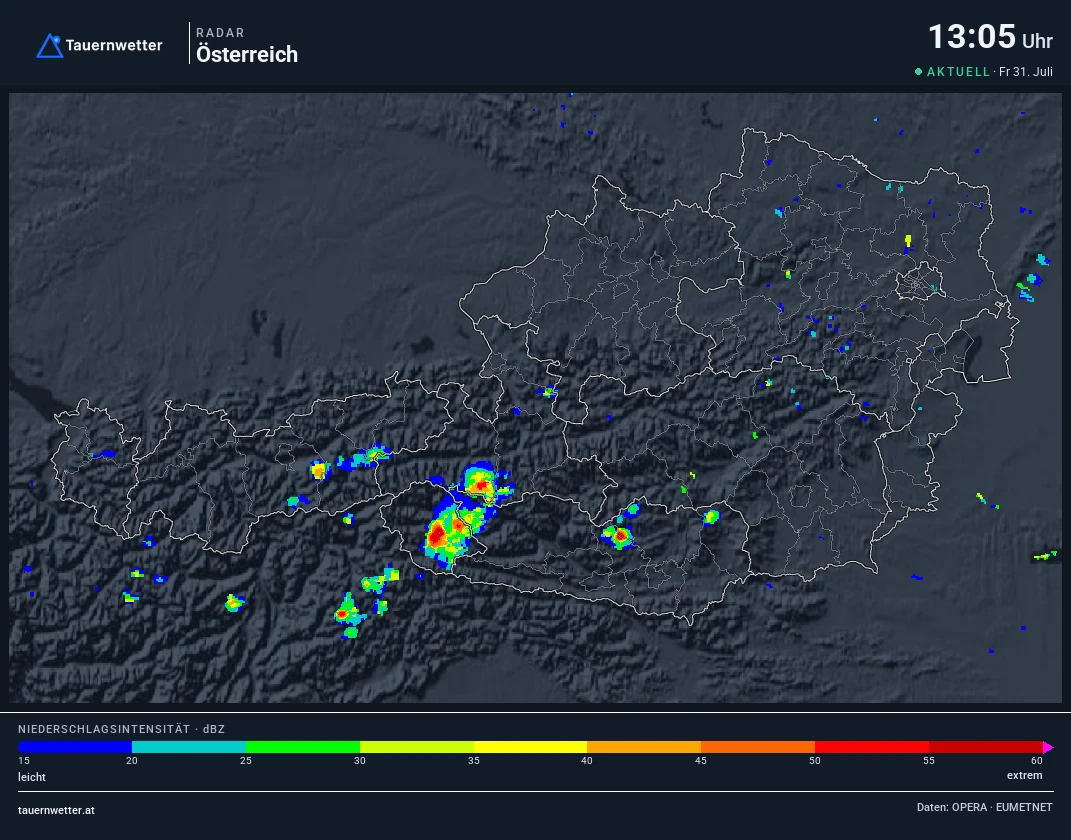Click the dark blue 15–20 dBZ legend segment
The width and height of the screenshot is (1071, 840).
pyautogui.click(x=75, y=747)
